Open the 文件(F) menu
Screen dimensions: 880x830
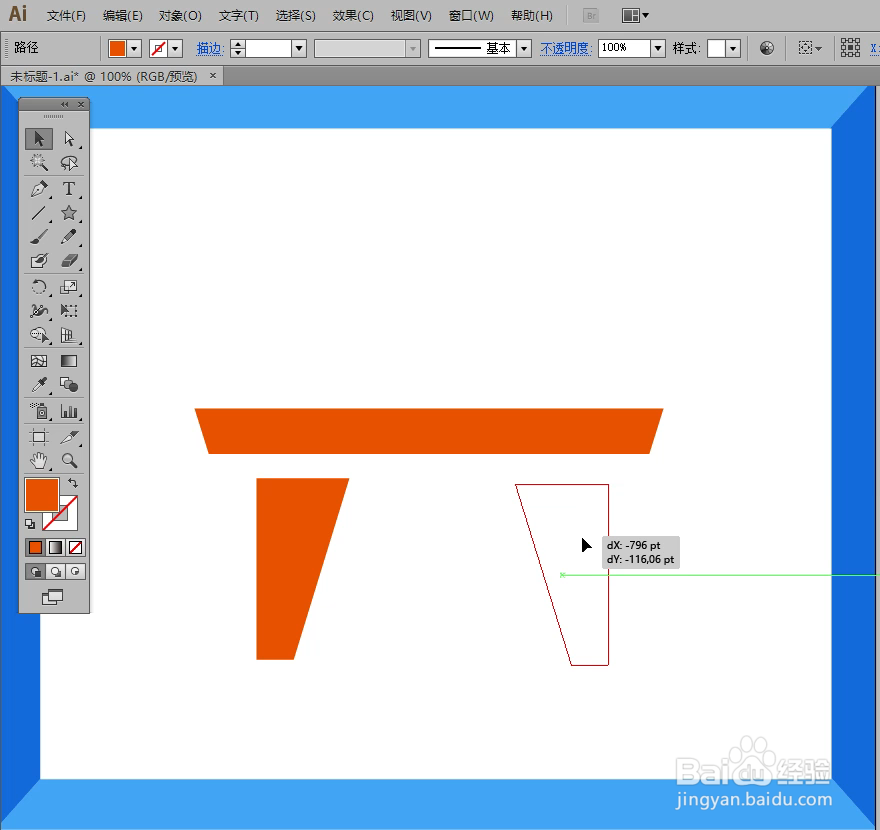coord(66,16)
